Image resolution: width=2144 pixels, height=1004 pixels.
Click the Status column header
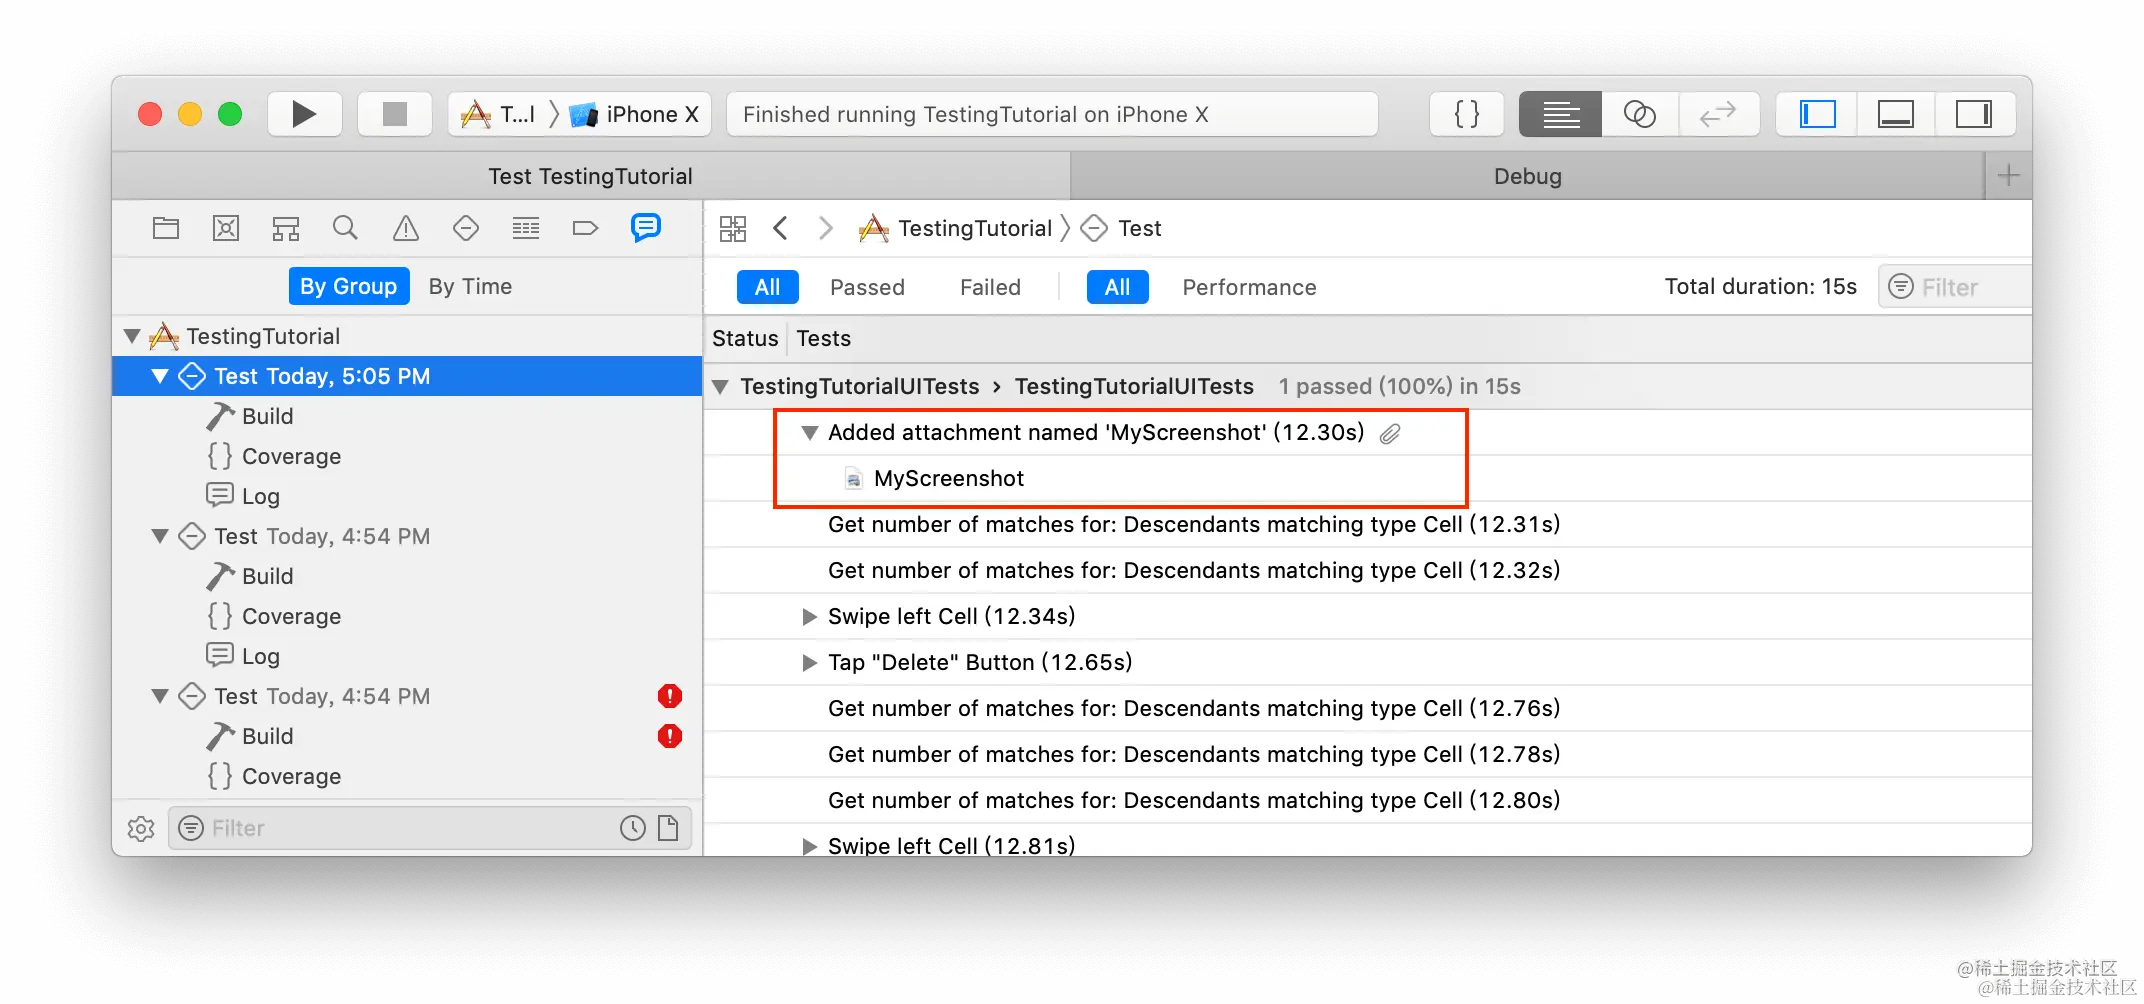click(745, 339)
